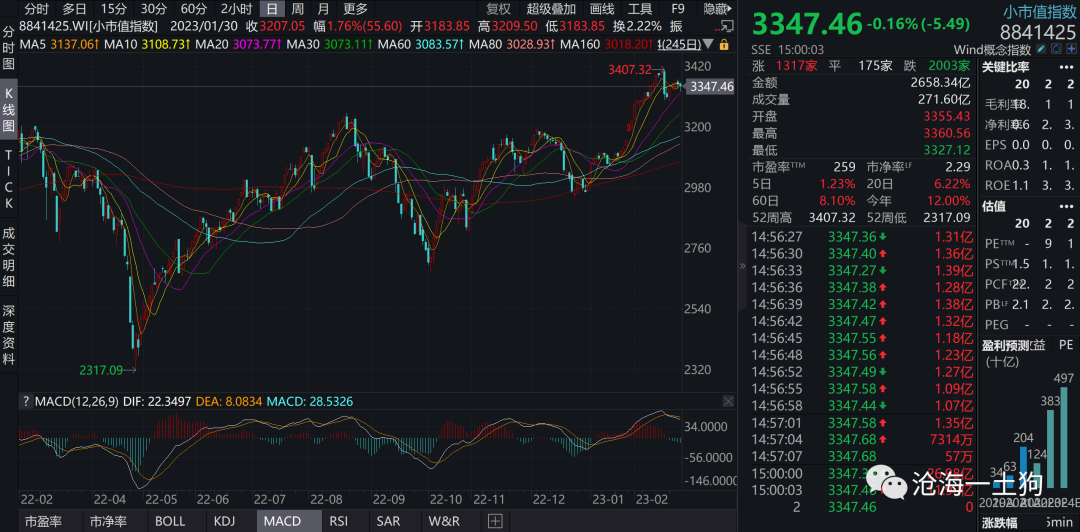Click the 14:56:27 tick trade row

point(861,236)
